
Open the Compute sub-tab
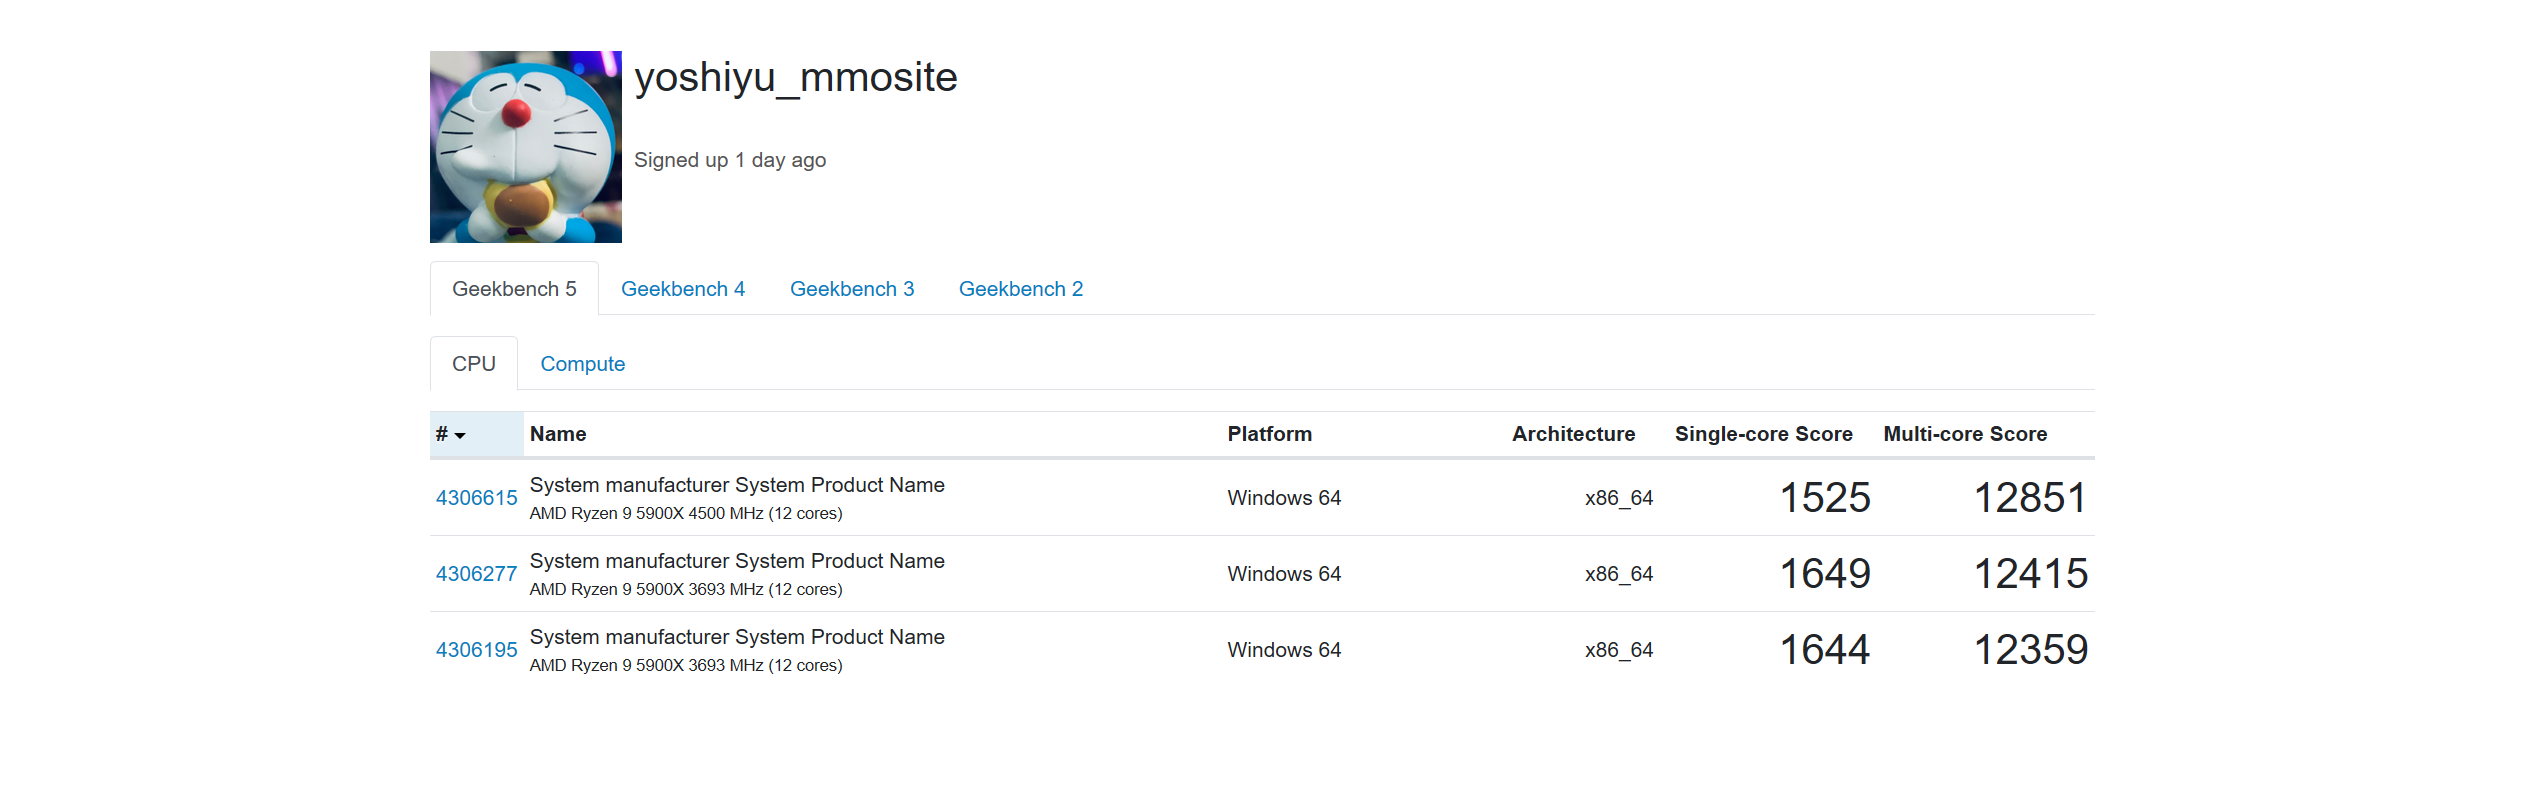[x=582, y=364]
